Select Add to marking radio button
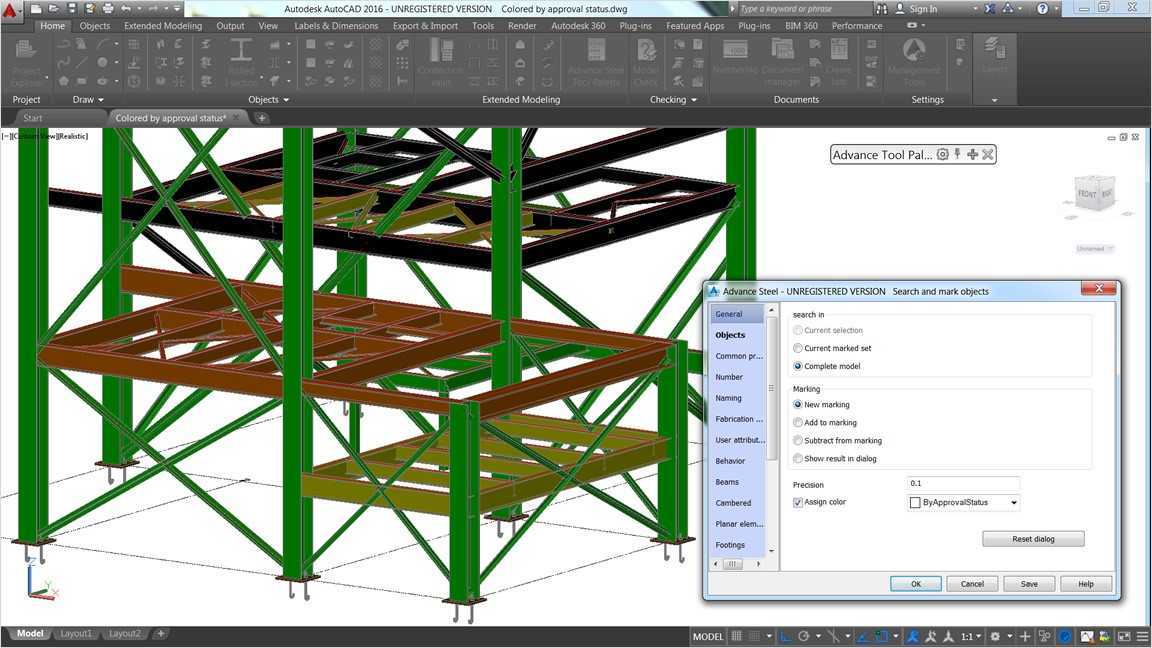Viewport: 1152px width, 648px height. tap(798, 422)
